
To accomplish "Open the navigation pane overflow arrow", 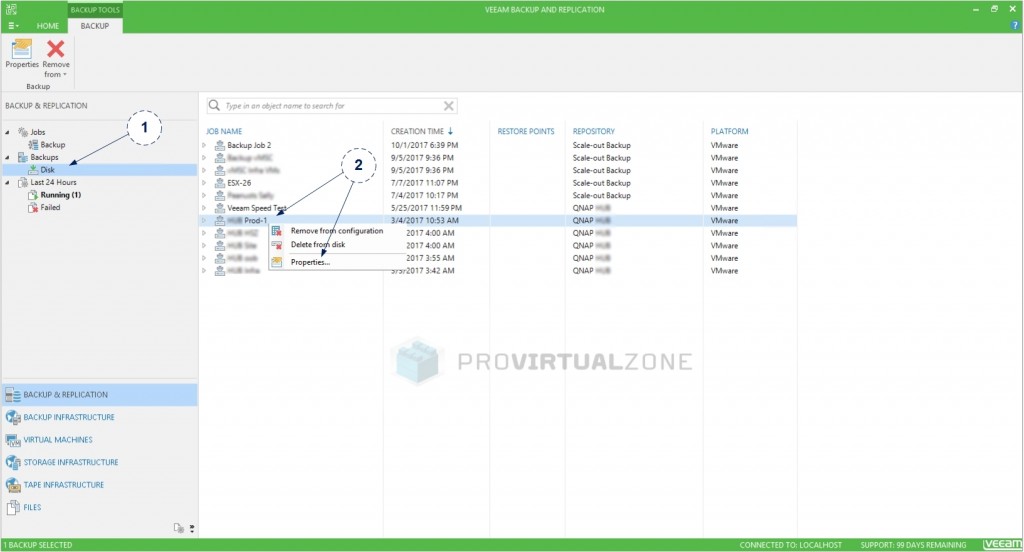I will point(192,528).
